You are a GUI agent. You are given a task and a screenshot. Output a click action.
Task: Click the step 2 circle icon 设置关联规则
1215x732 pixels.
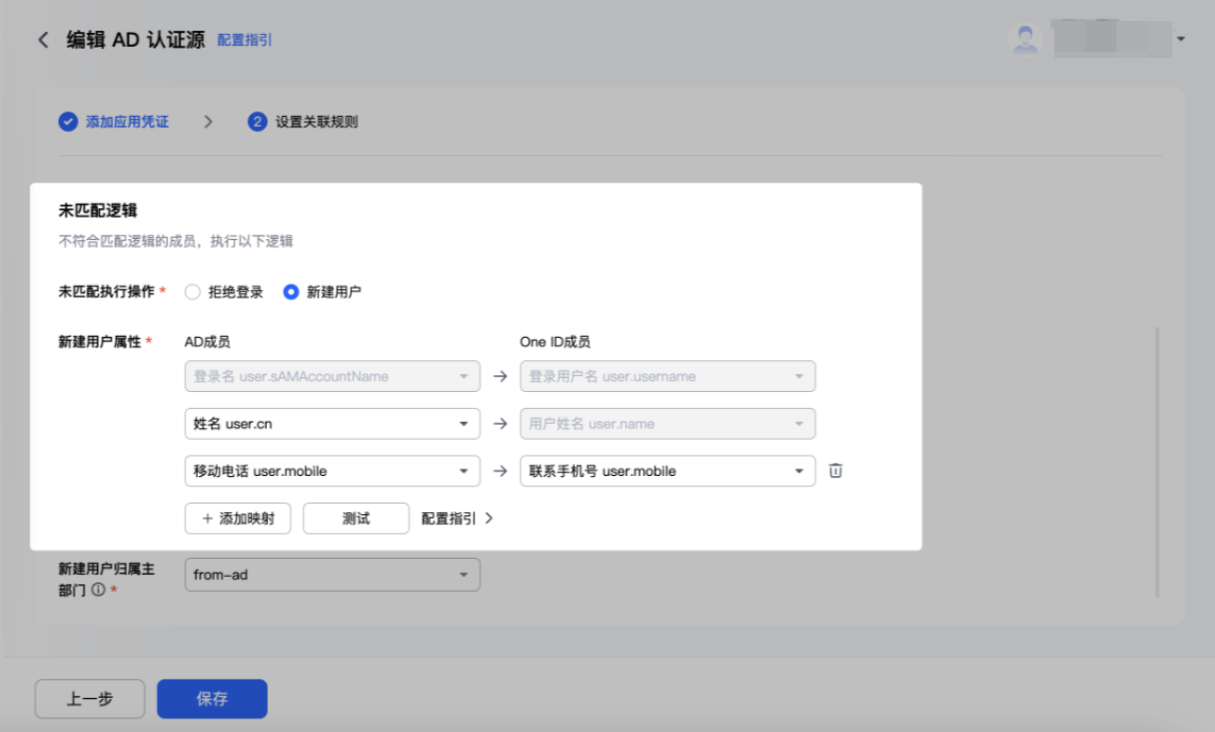(x=257, y=122)
